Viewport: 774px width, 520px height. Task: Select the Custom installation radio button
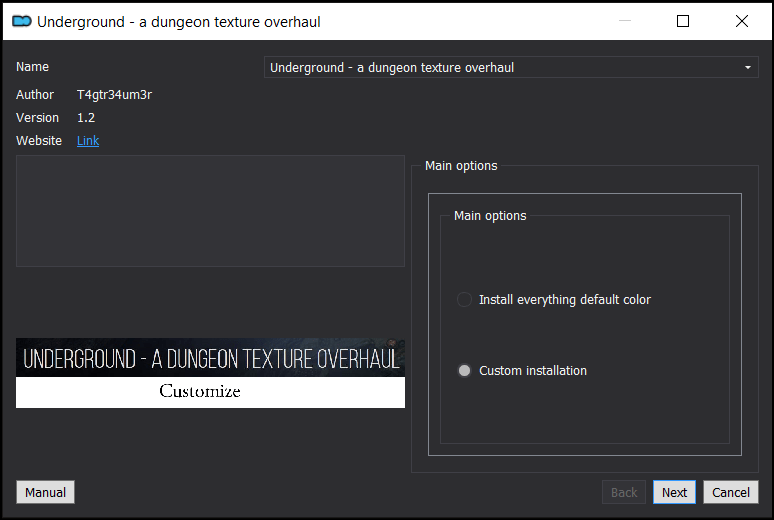point(464,370)
